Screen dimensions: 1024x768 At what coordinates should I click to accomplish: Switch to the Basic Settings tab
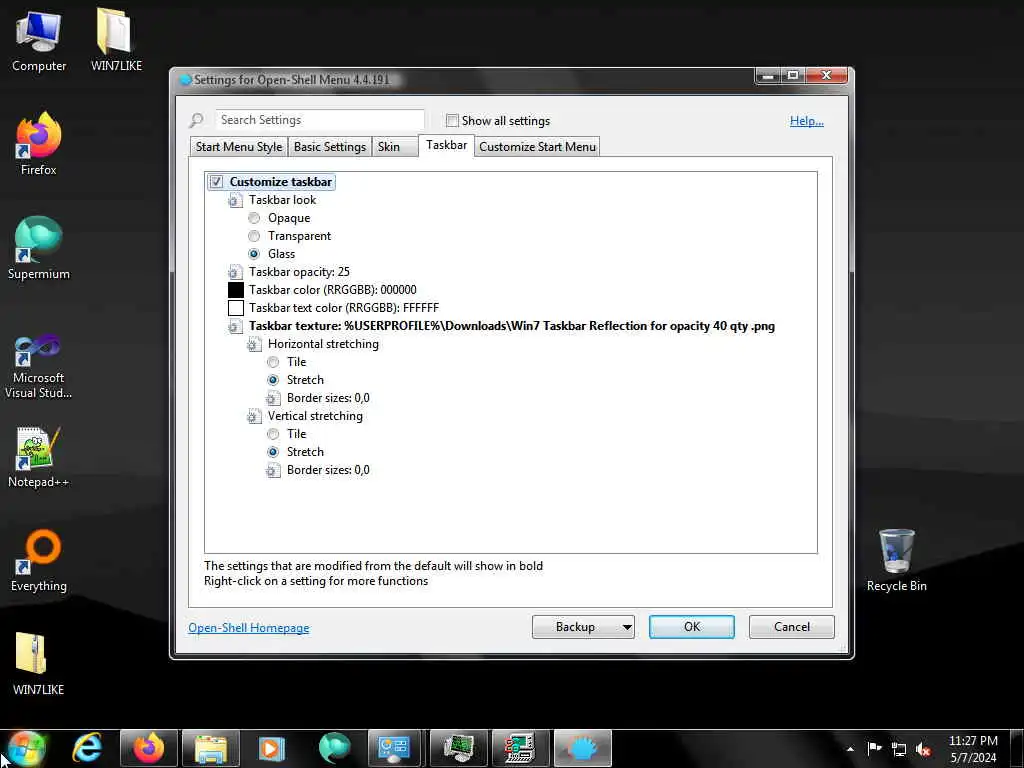click(330, 146)
